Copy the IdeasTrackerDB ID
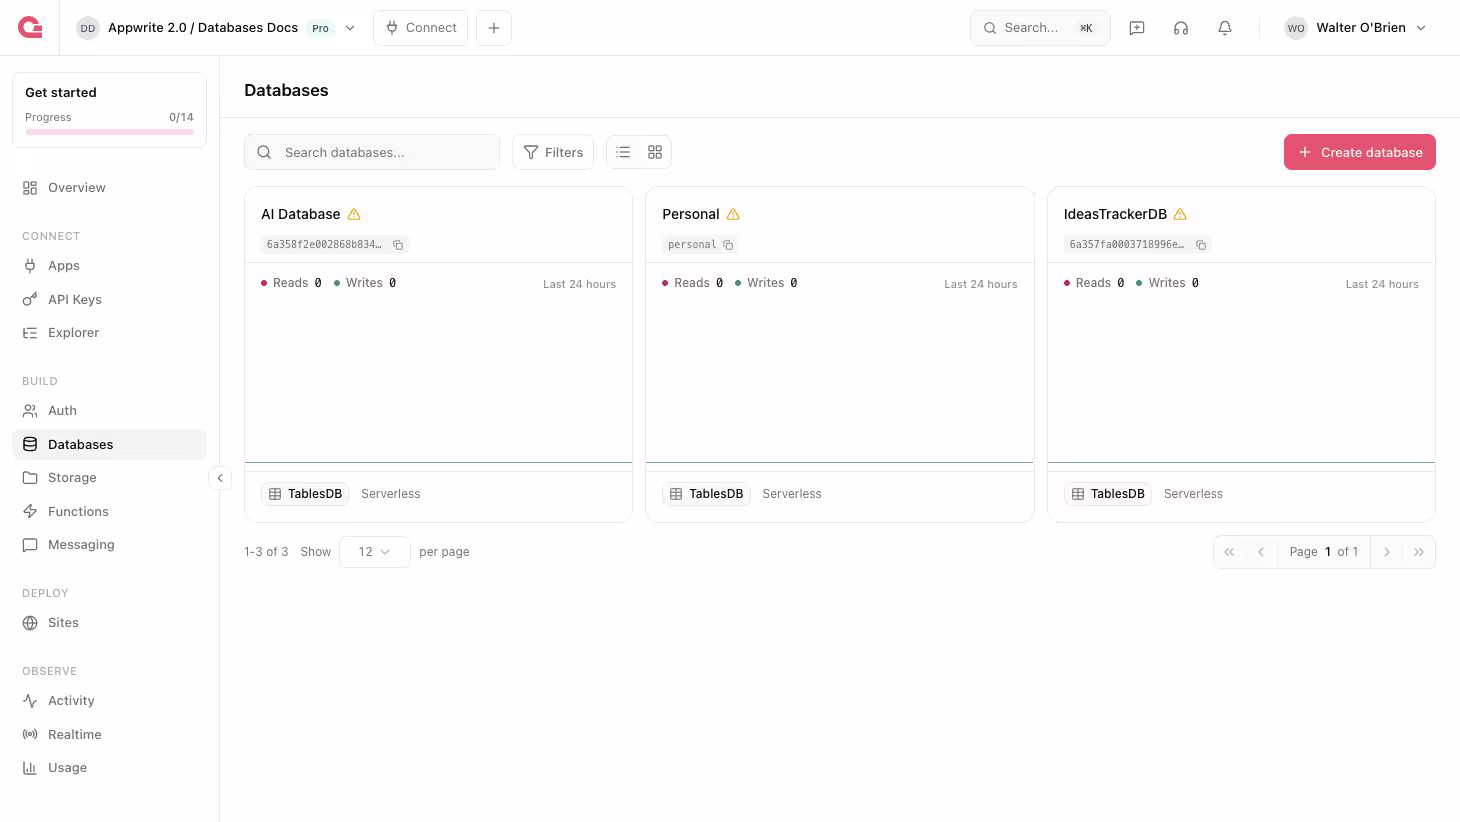Screen dimensions: 1460x822 point(1201,245)
